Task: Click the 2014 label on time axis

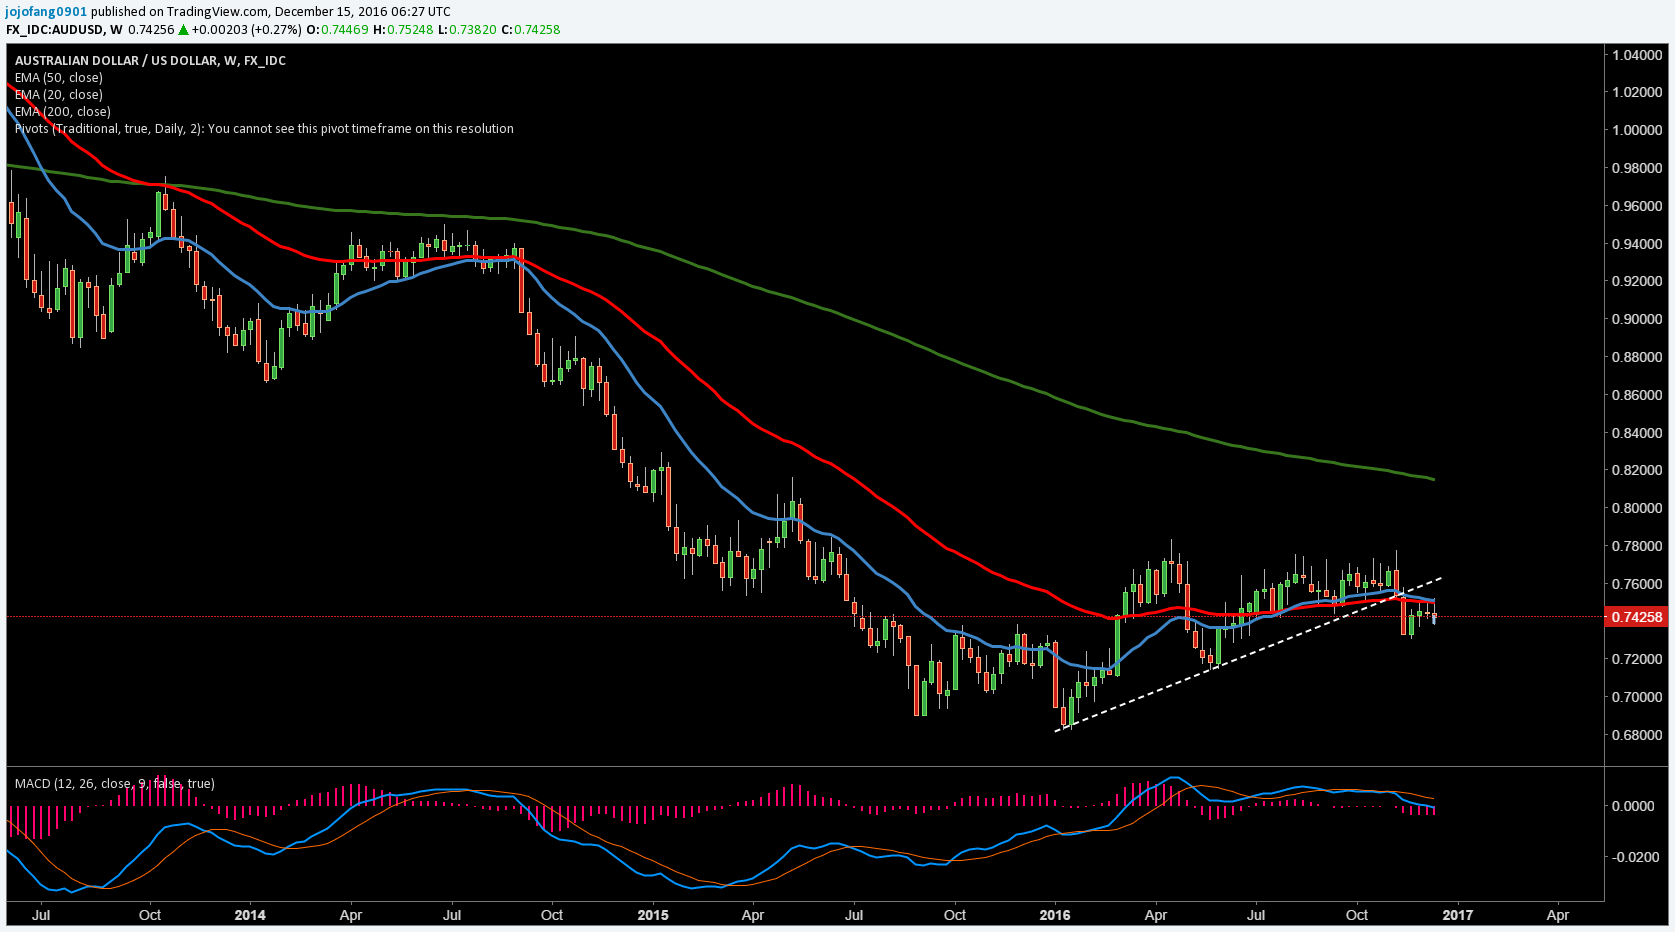Action: point(250,915)
